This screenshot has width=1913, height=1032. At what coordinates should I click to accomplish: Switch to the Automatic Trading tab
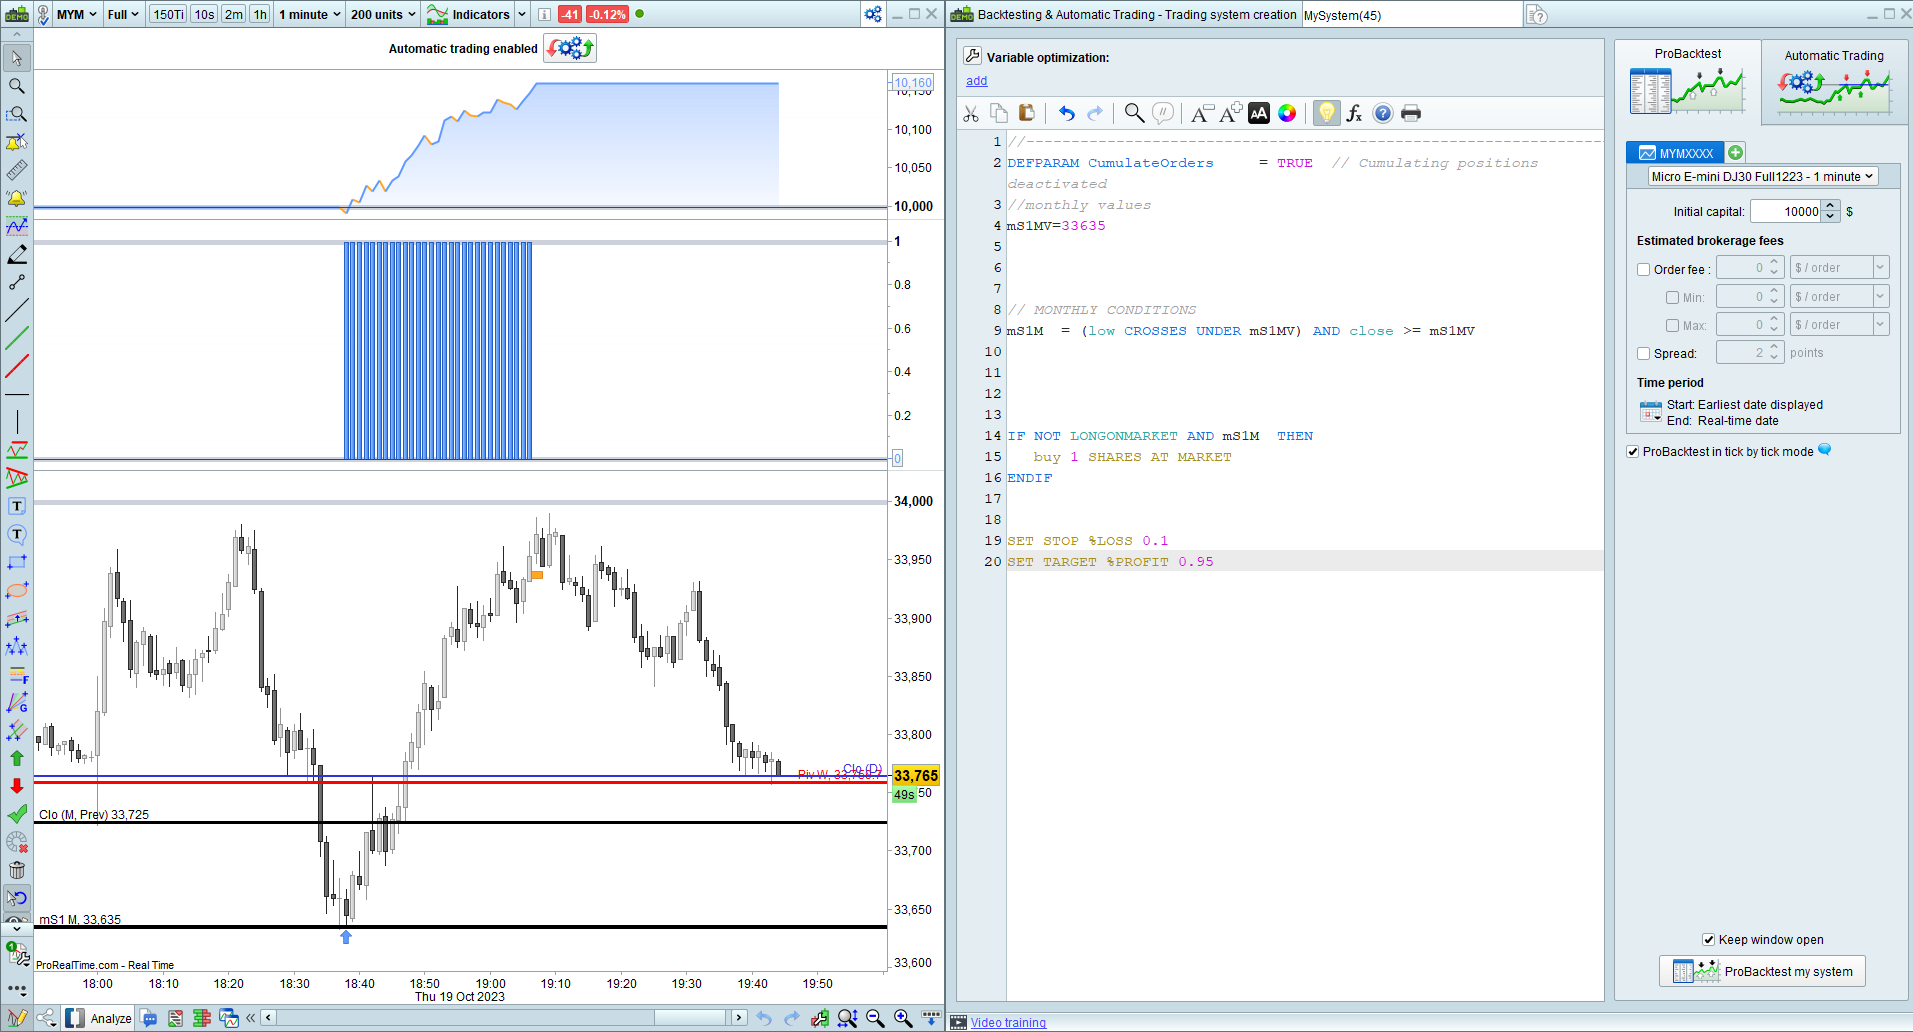(x=1834, y=82)
